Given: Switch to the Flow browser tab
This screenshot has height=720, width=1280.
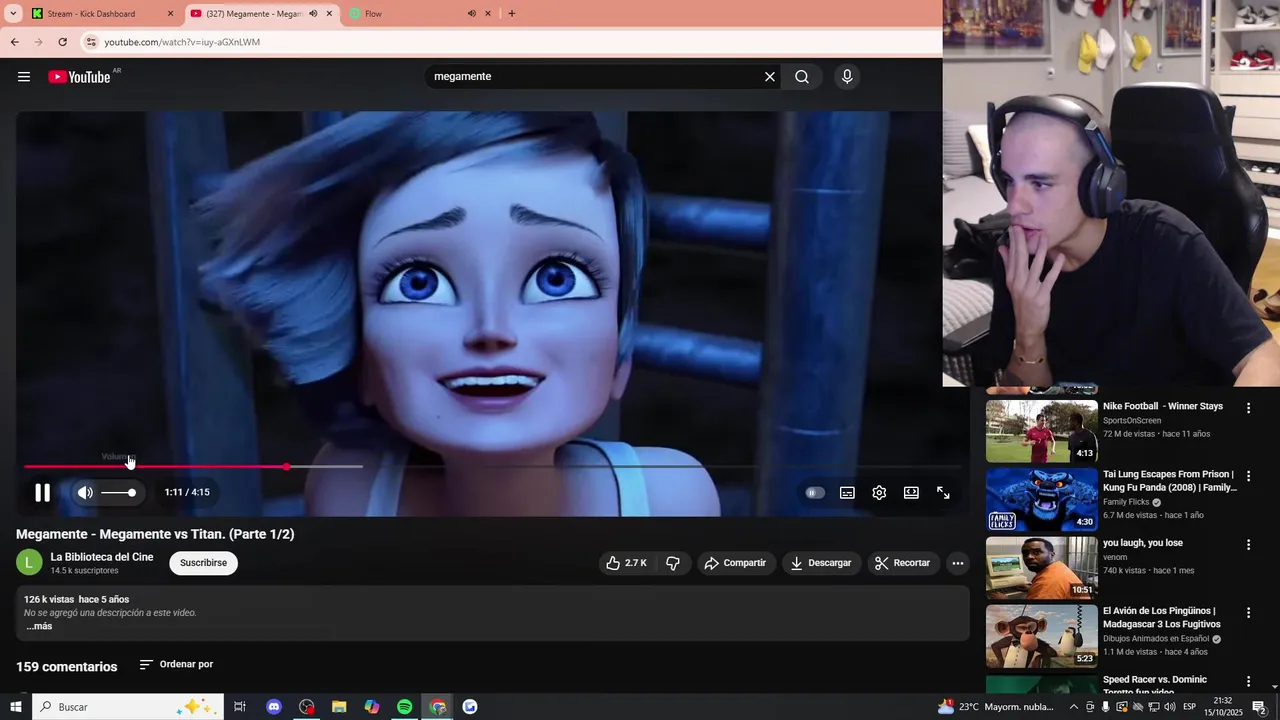Looking at the screenshot, I should (x=420, y=14).
